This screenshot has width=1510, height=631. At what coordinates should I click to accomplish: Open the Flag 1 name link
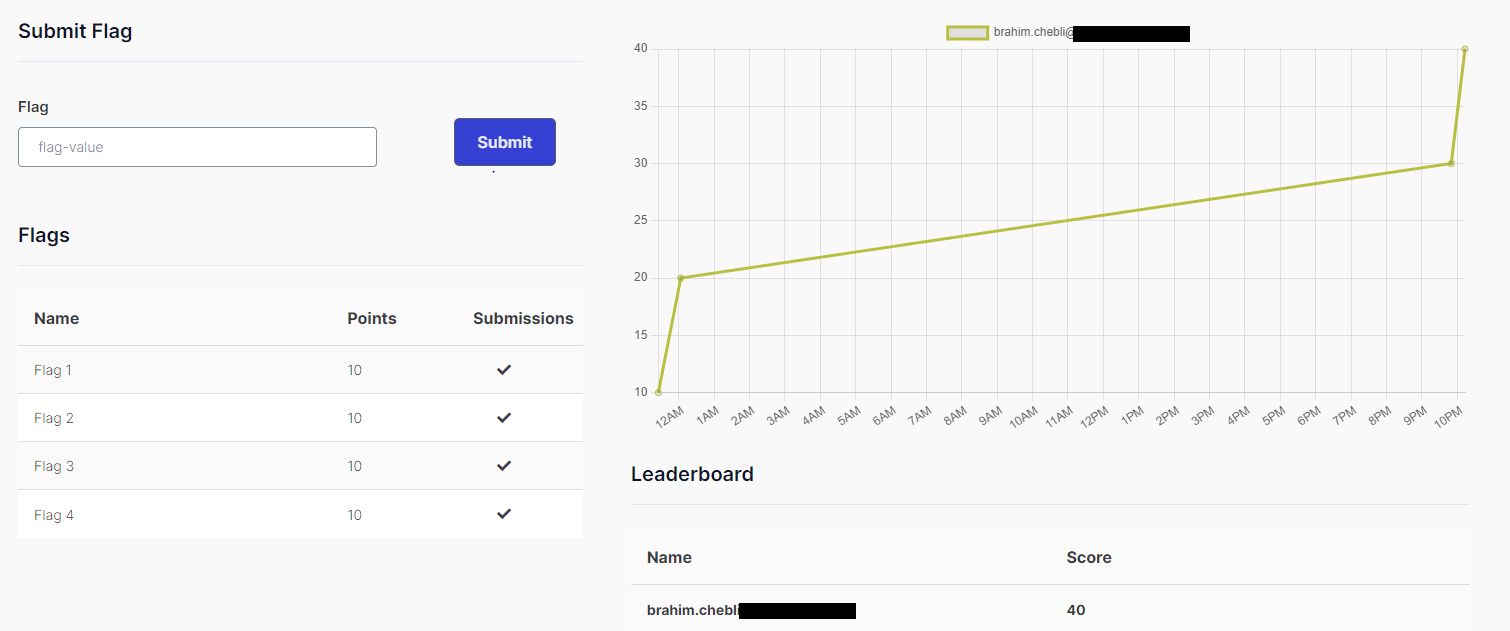click(x=53, y=370)
